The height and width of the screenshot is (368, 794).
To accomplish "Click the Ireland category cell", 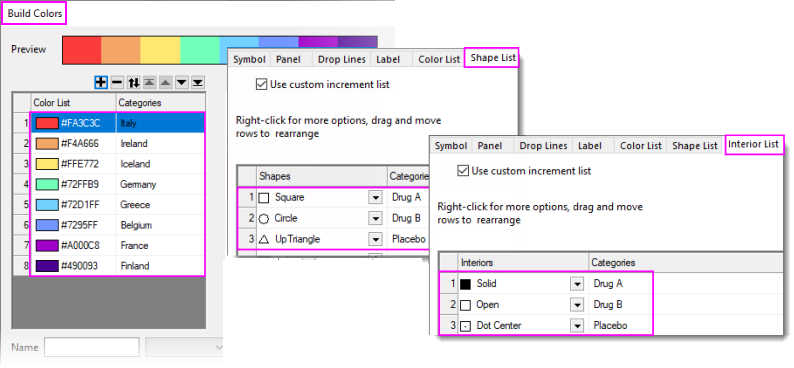I will click(x=161, y=144).
